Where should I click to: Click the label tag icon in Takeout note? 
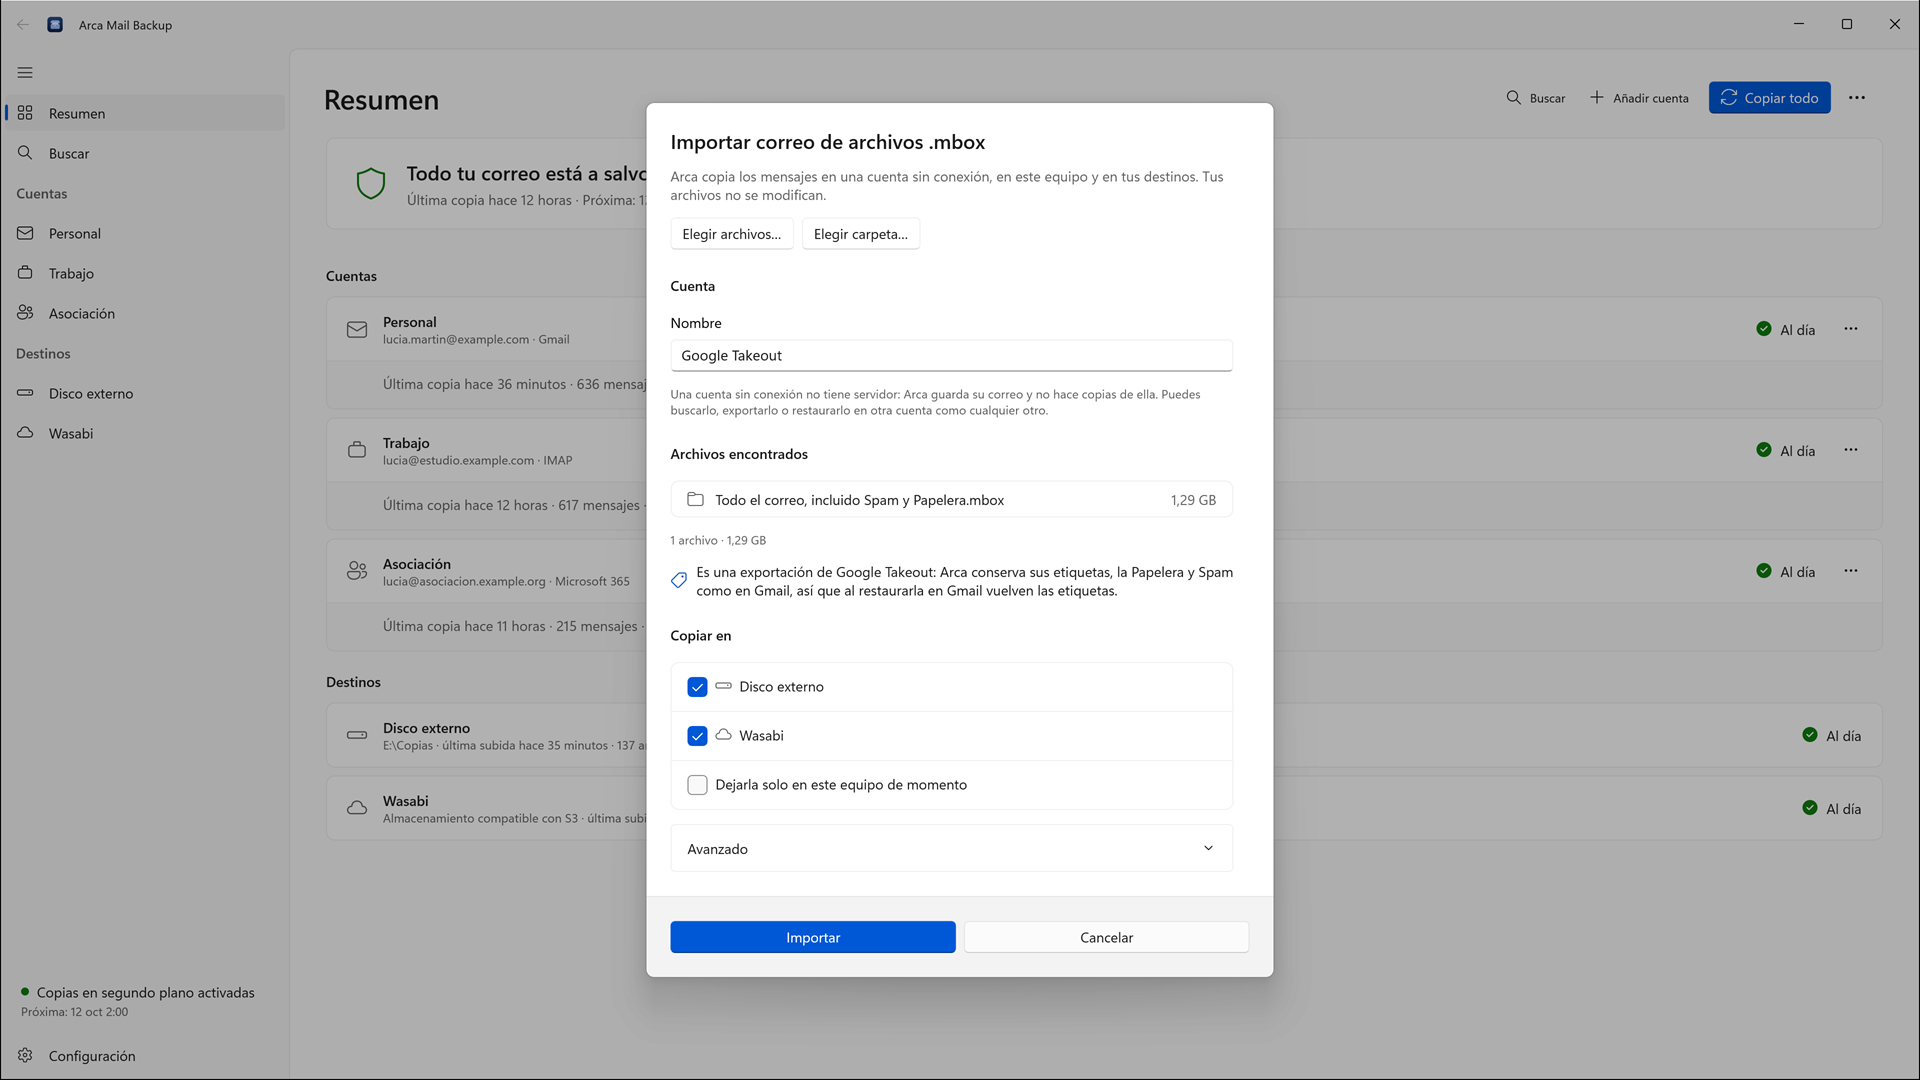(x=679, y=580)
